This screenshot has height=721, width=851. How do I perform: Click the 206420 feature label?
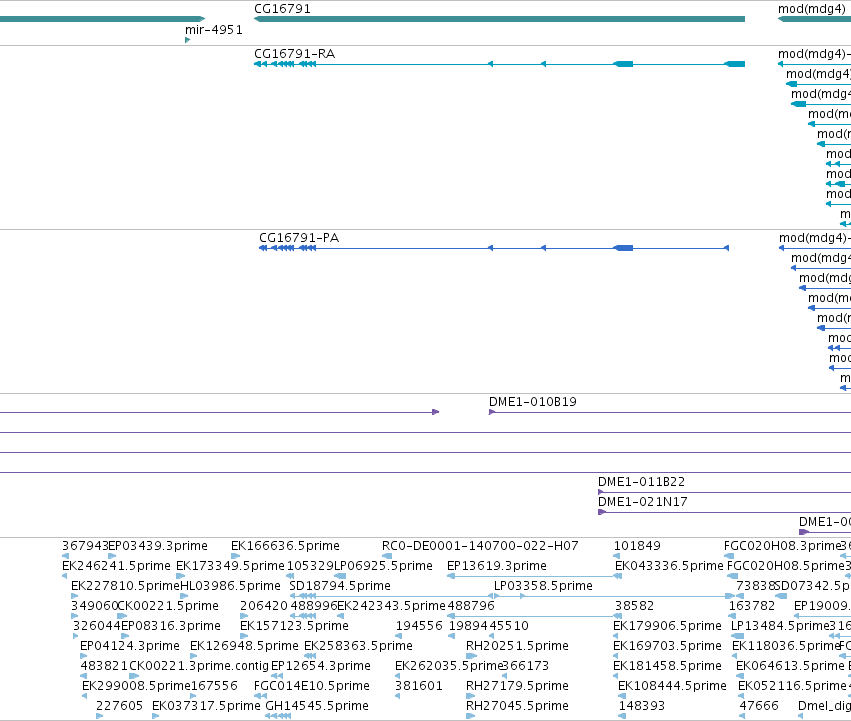(264, 606)
